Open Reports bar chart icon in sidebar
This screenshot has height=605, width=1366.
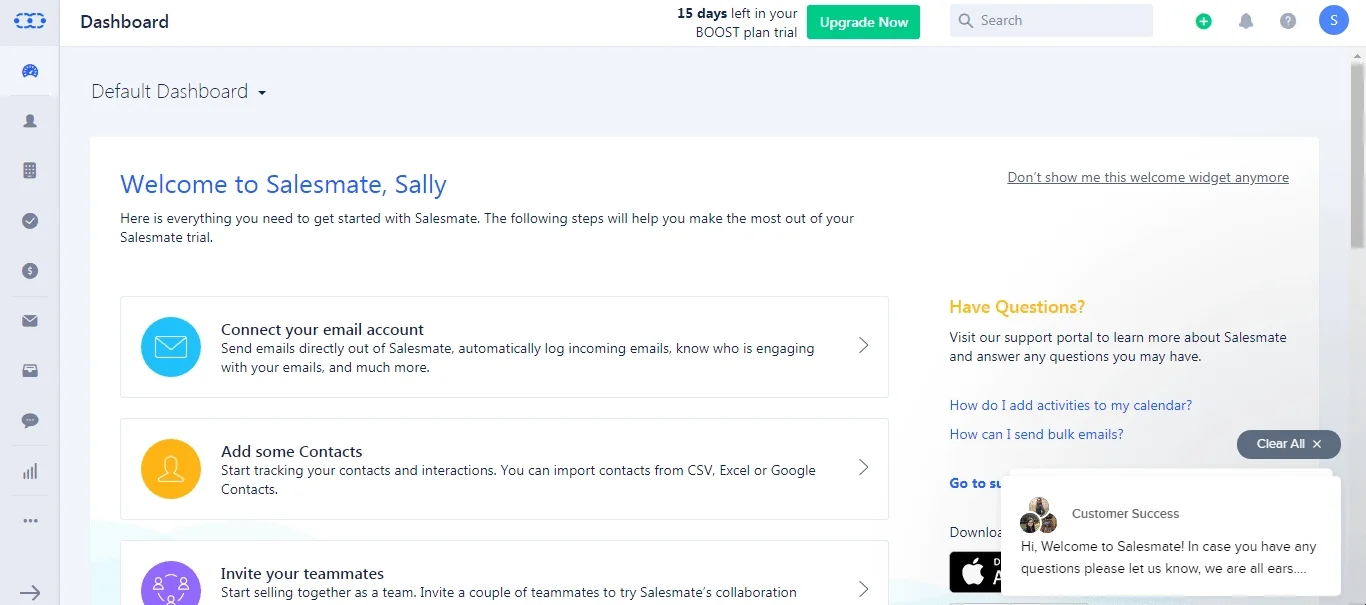[x=30, y=471]
